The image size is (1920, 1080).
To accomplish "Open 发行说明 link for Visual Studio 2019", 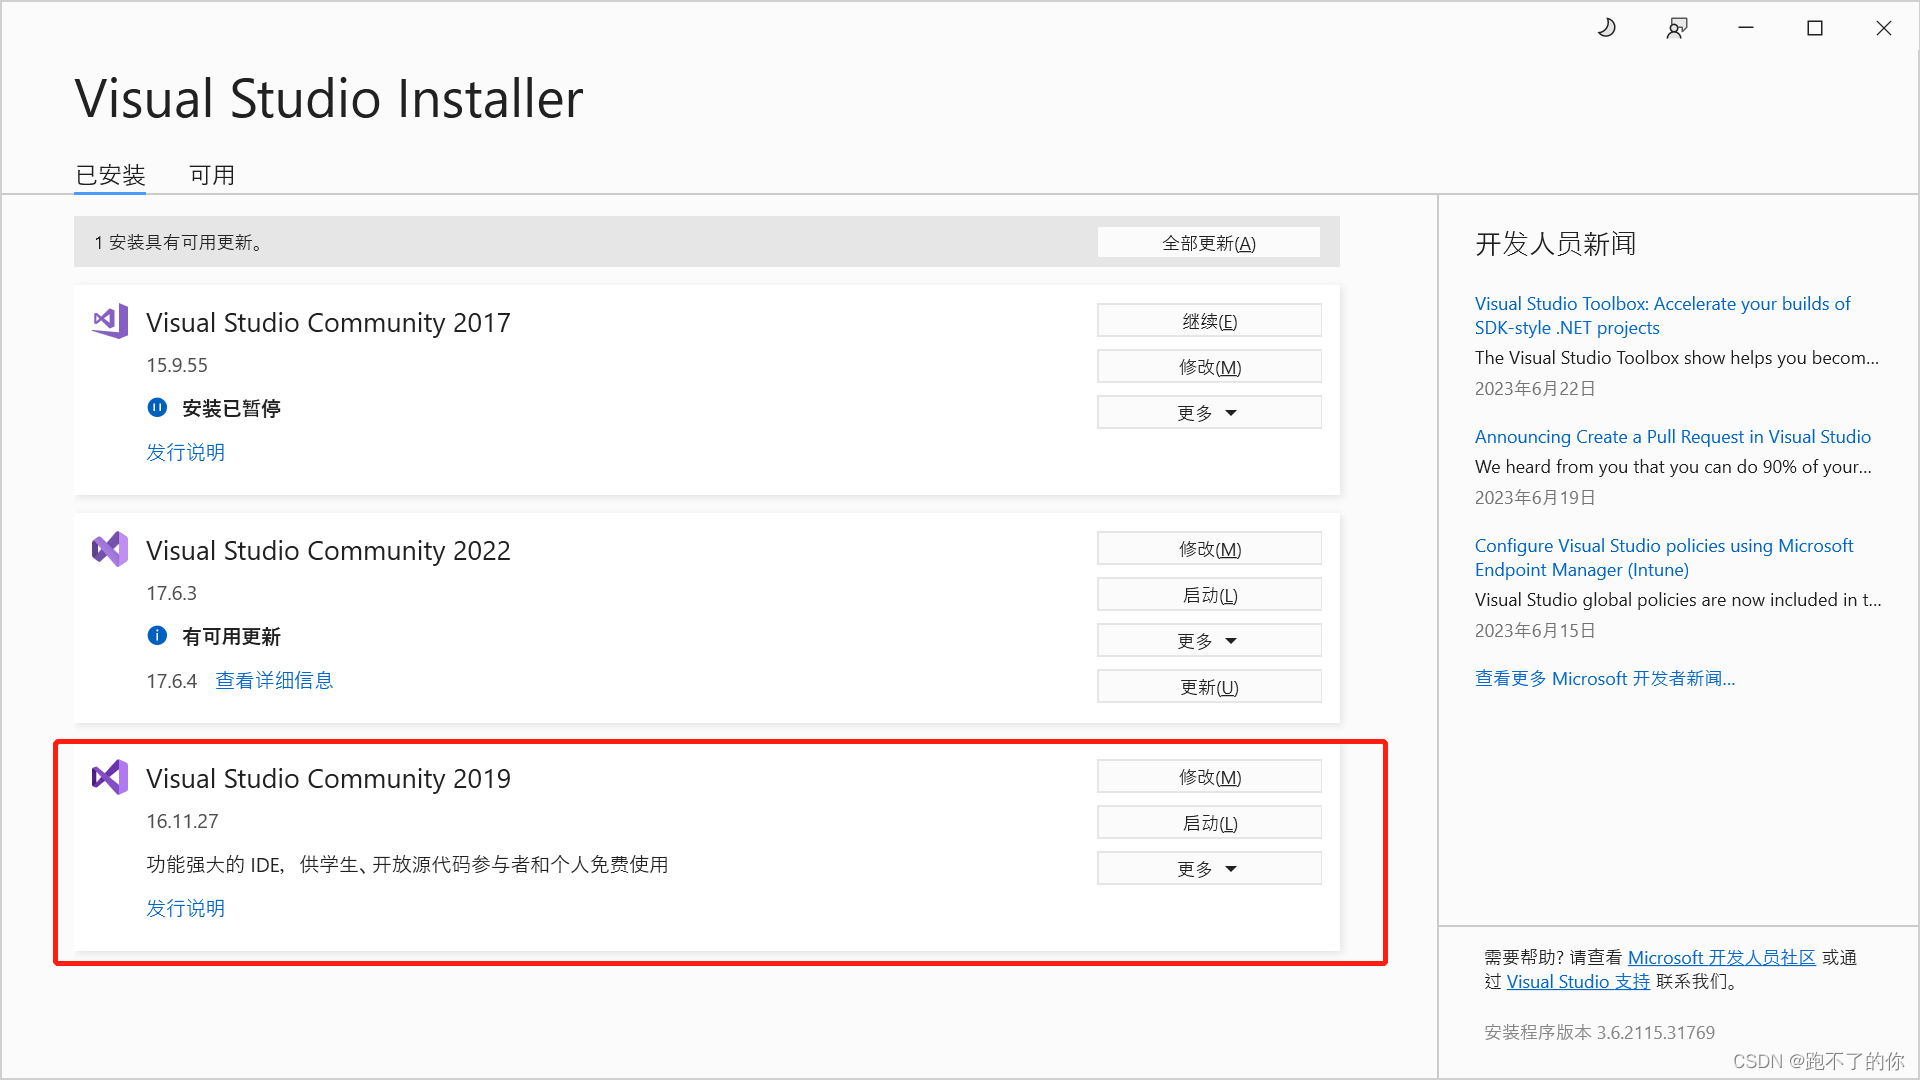I will tap(186, 908).
